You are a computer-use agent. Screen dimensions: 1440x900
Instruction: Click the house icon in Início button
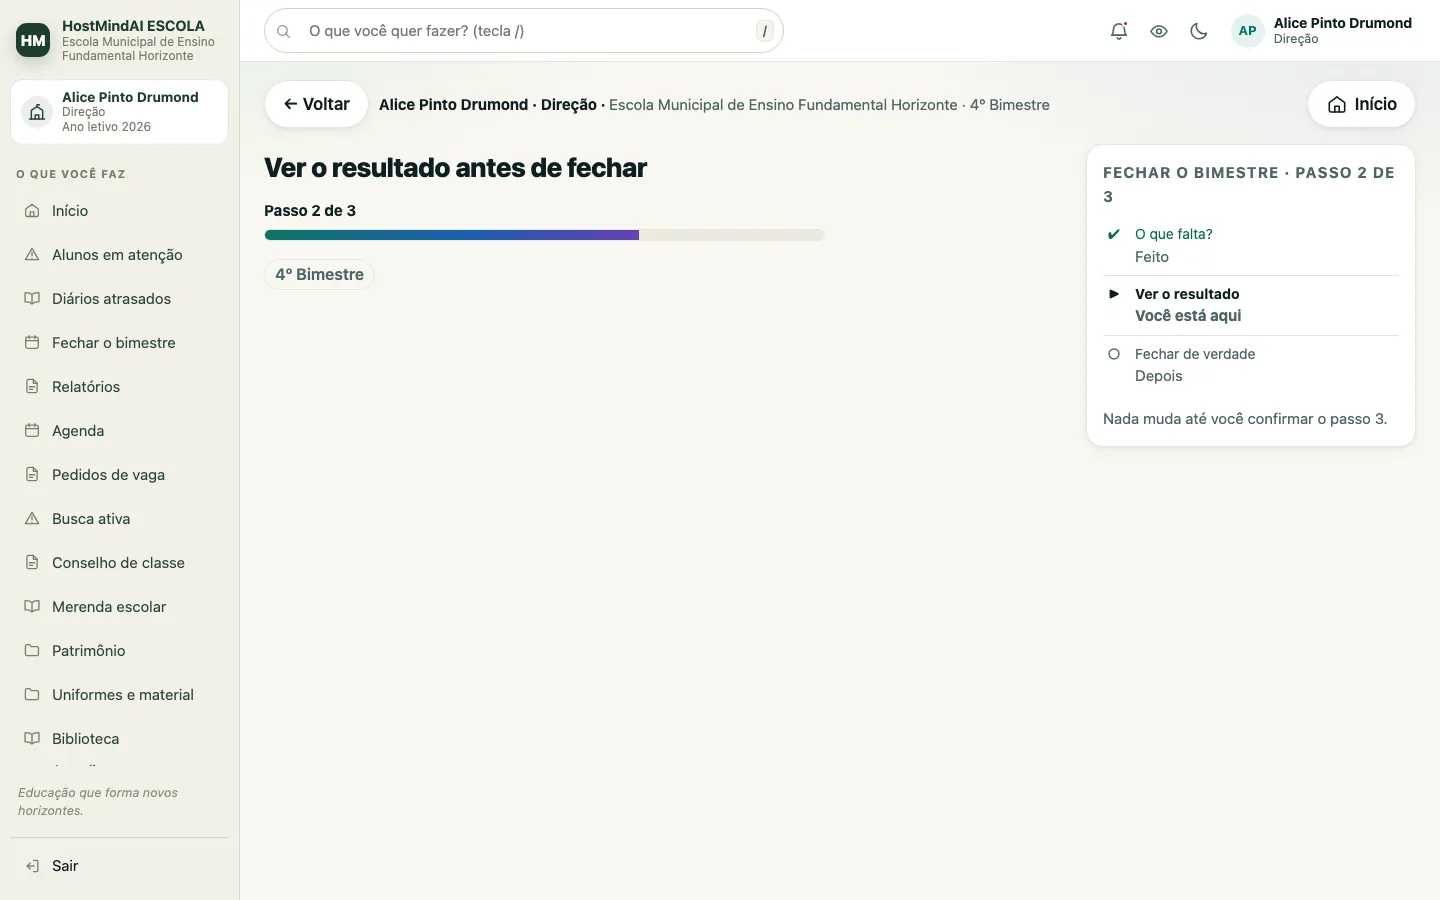coord(1337,105)
